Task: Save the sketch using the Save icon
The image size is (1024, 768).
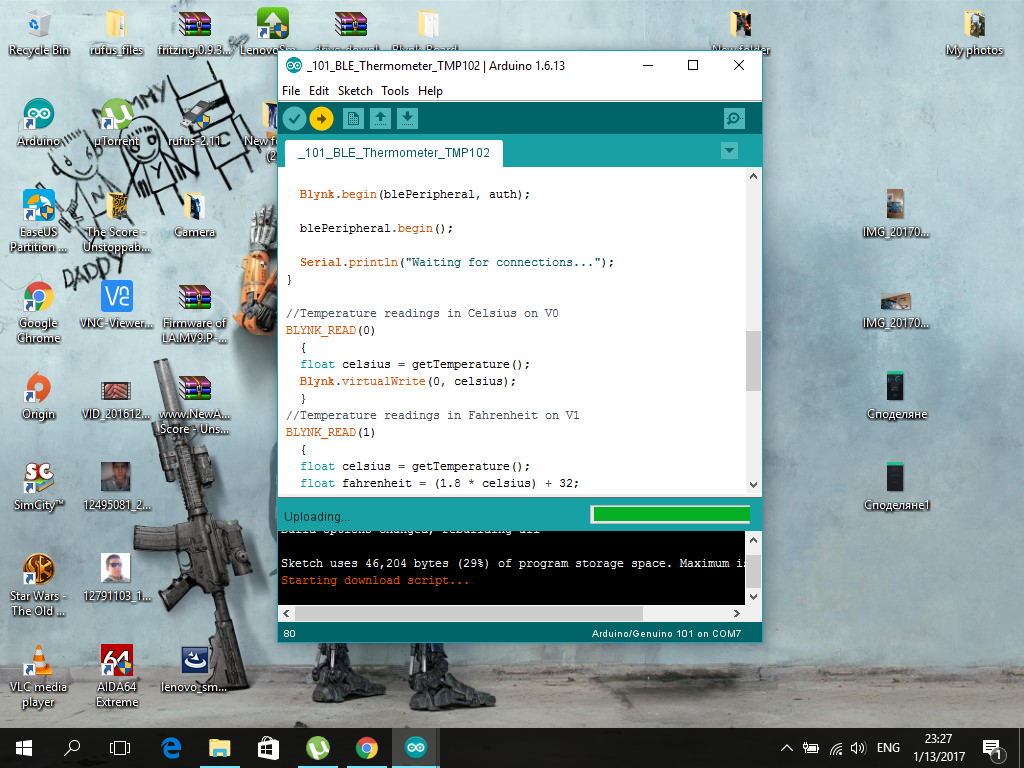Action: (x=407, y=118)
